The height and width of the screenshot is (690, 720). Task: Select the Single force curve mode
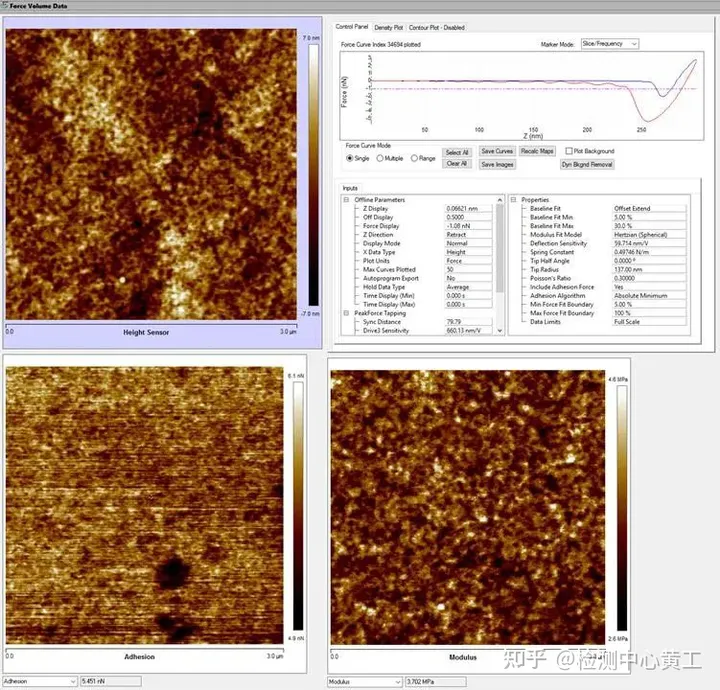coord(351,158)
